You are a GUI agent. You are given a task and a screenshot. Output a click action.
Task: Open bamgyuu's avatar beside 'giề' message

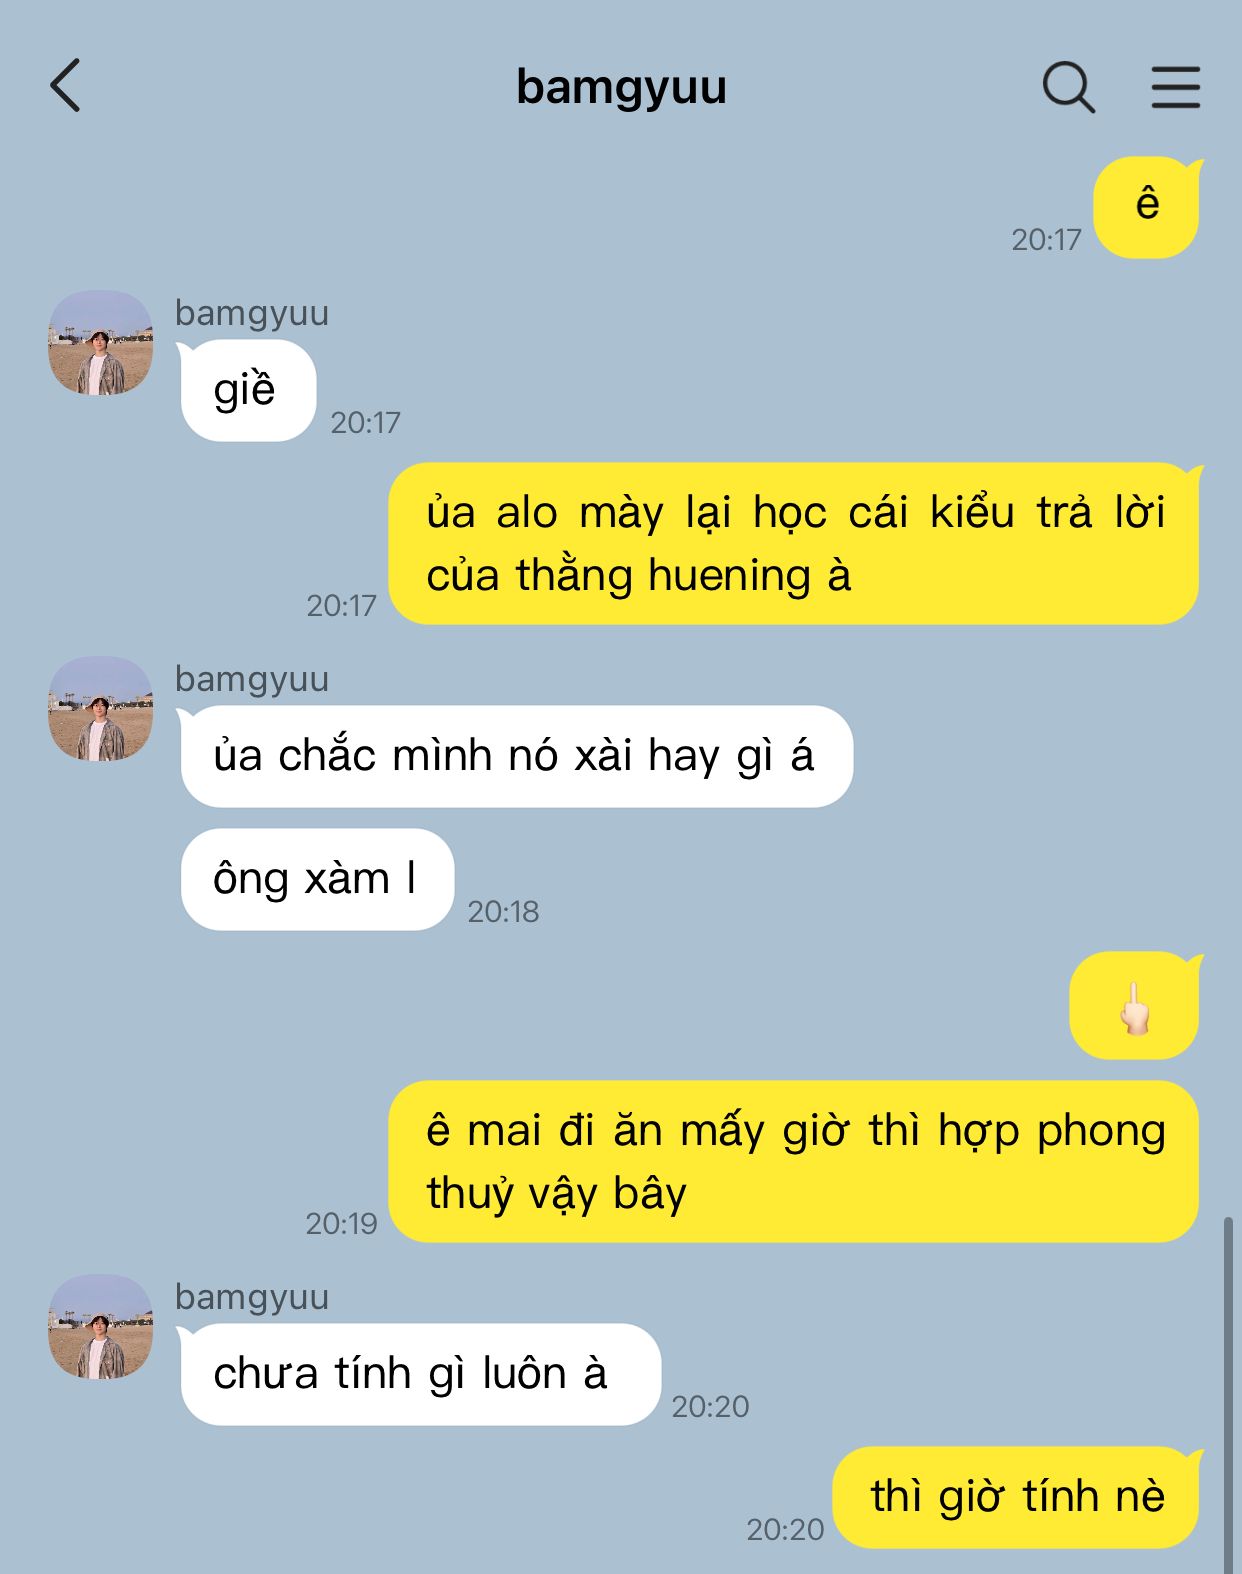101,342
